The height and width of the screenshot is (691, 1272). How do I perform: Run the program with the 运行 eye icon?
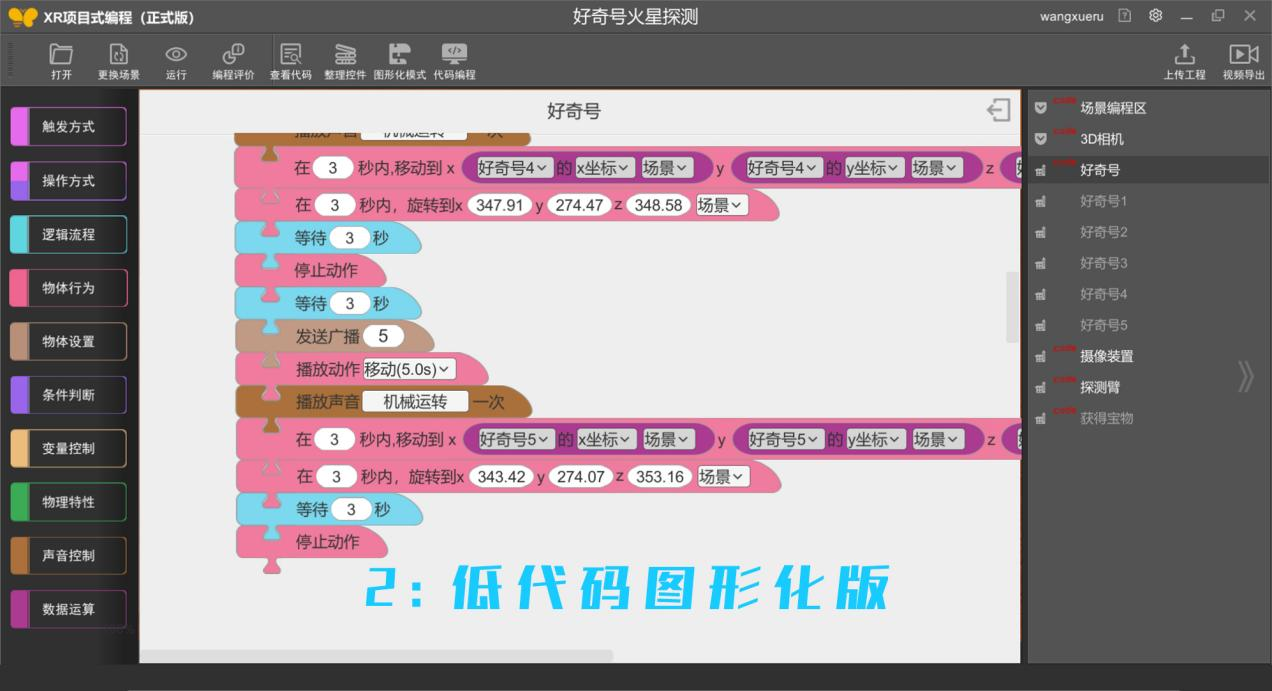tap(176, 59)
